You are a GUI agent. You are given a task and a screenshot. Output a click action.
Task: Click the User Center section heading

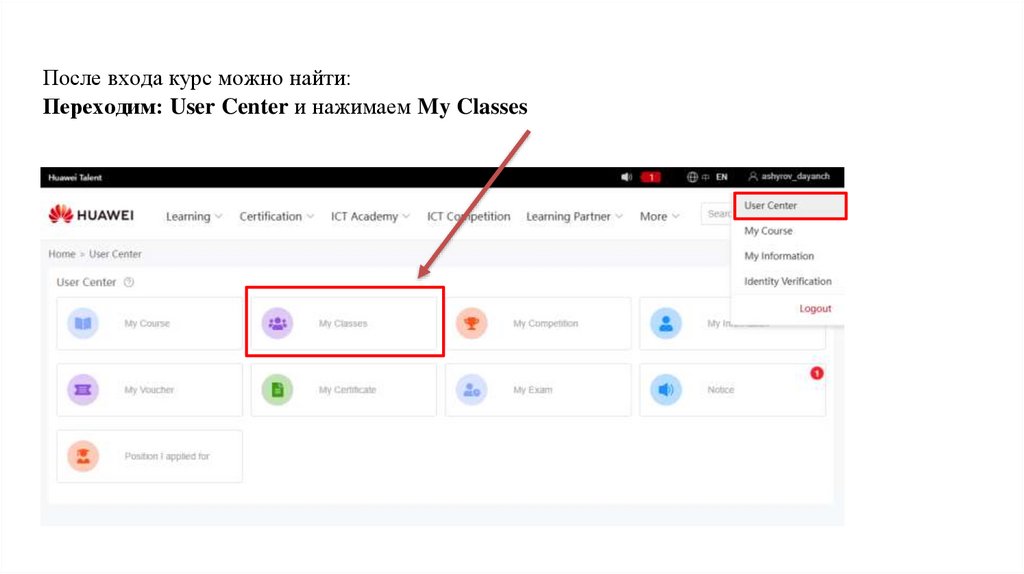(x=86, y=282)
